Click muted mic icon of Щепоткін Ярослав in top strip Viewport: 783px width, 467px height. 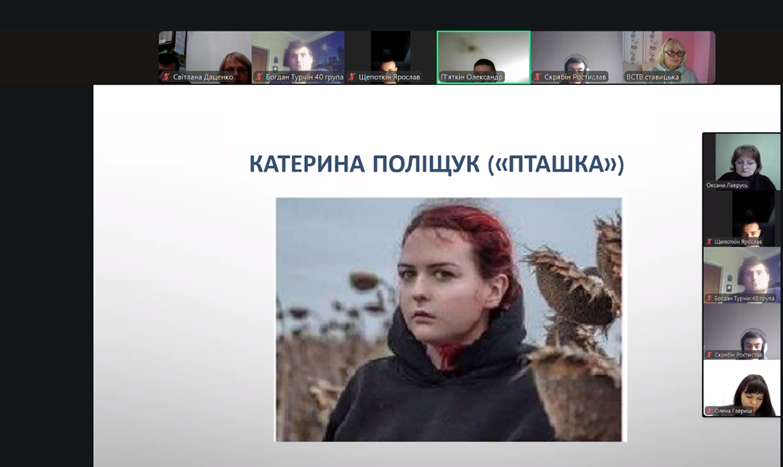click(x=351, y=77)
